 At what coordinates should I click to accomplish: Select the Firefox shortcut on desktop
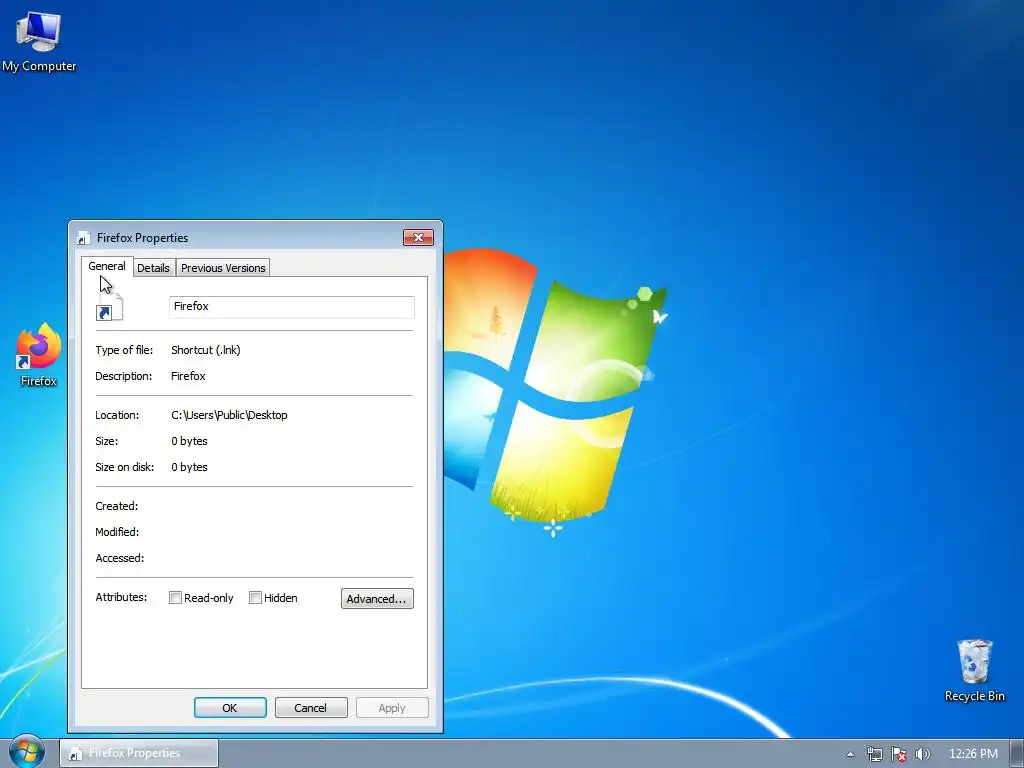(39, 355)
